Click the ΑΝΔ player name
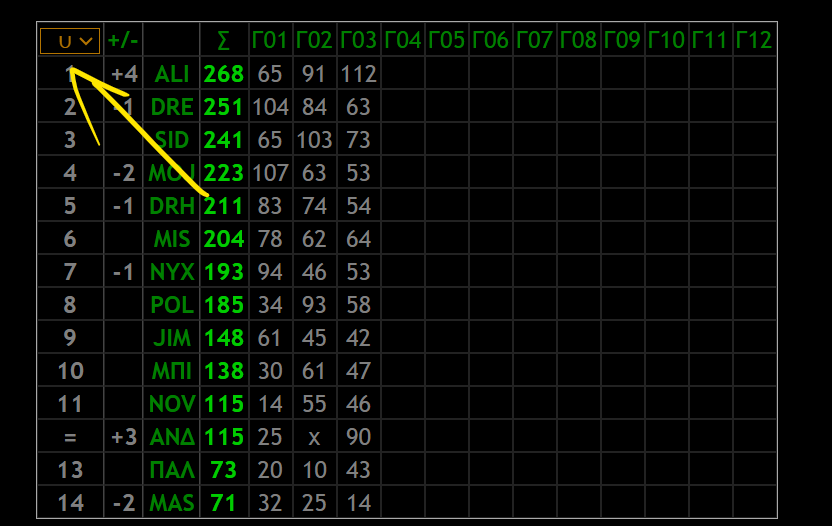Screen dimensions: 832x526 coord(172,437)
